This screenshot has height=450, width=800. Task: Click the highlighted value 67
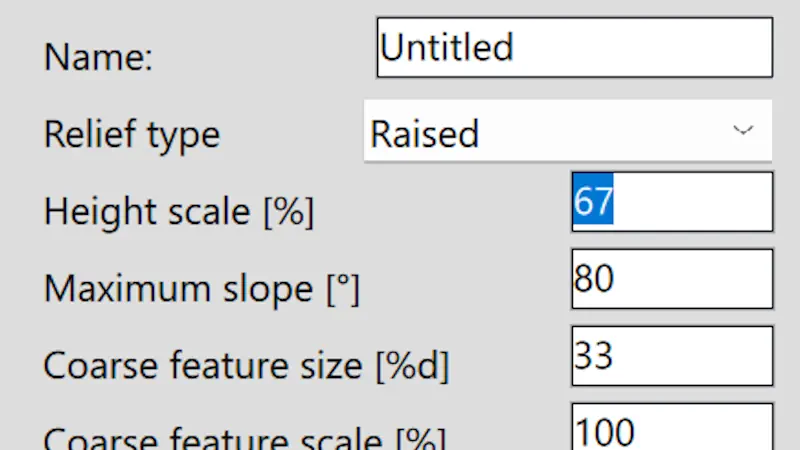pos(593,202)
